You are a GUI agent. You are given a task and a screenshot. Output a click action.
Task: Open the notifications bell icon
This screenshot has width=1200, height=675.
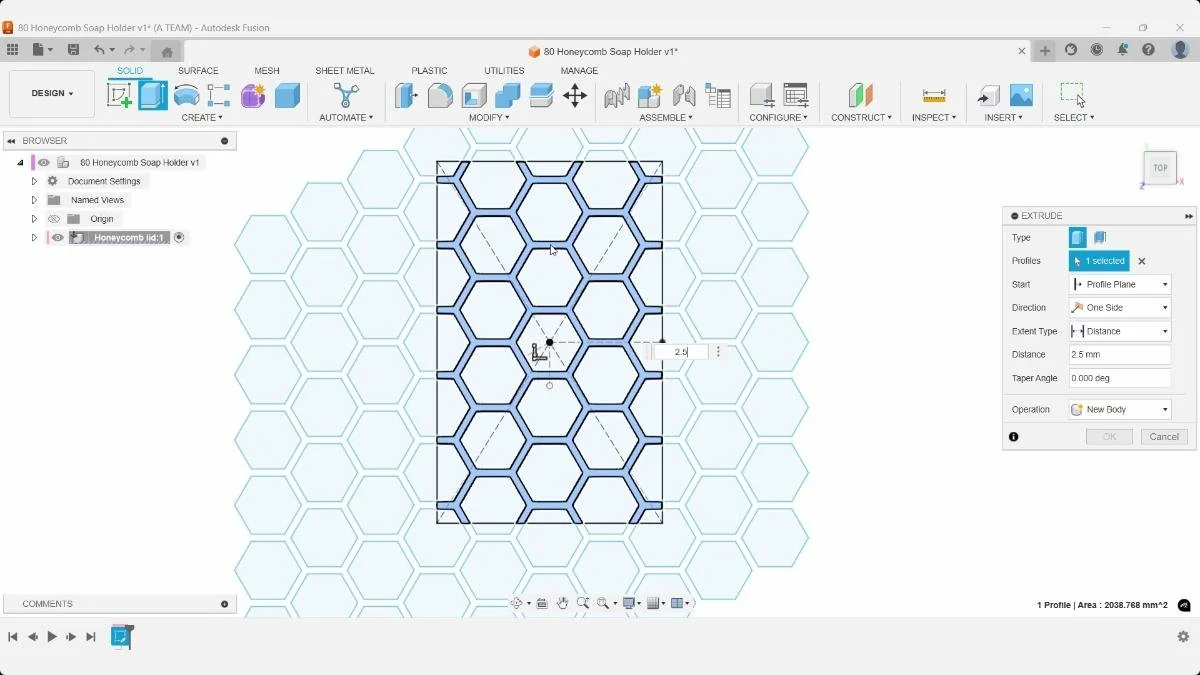(1123, 50)
